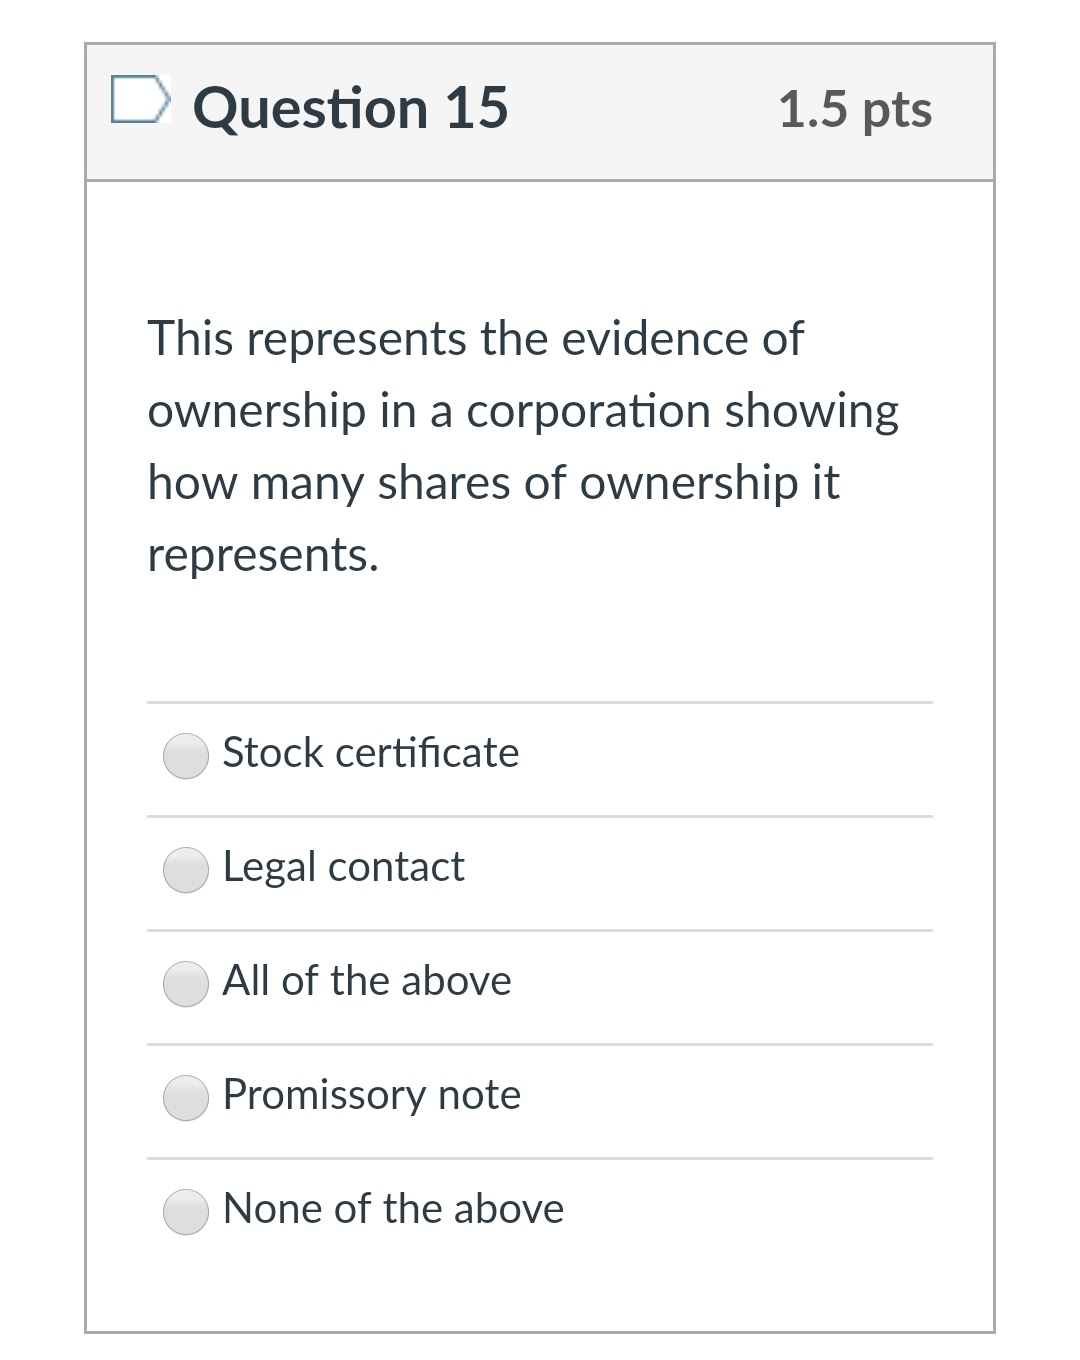The height and width of the screenshot is (1360, 1080).
Task: Choose the All of the above option
Action: pos(186,985)
